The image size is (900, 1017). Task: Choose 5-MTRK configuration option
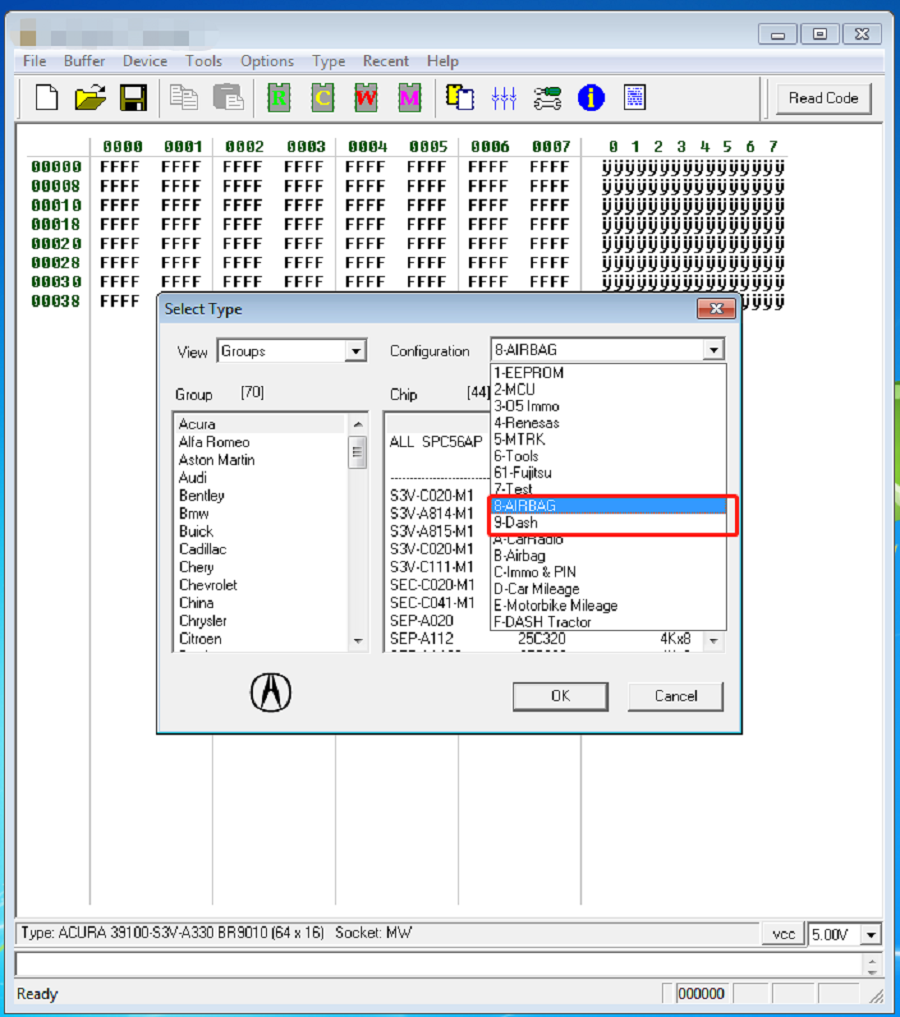608,440
